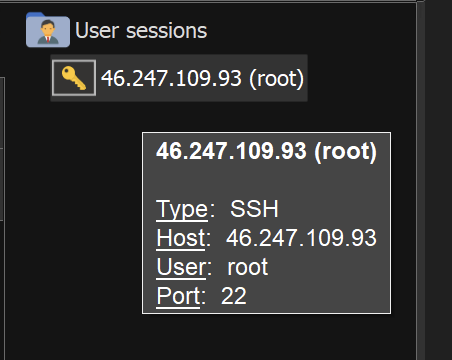Image resolution: width=452 pixels, height=360 pixels.
Task: Click the dark border right of the scrollbar
Action: pos(439,180)
